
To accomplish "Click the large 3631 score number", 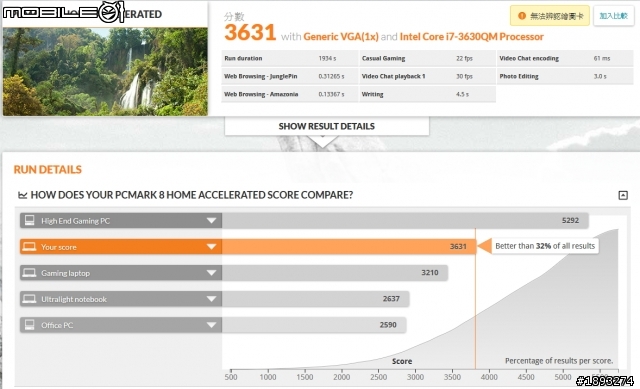I will 250,33.
